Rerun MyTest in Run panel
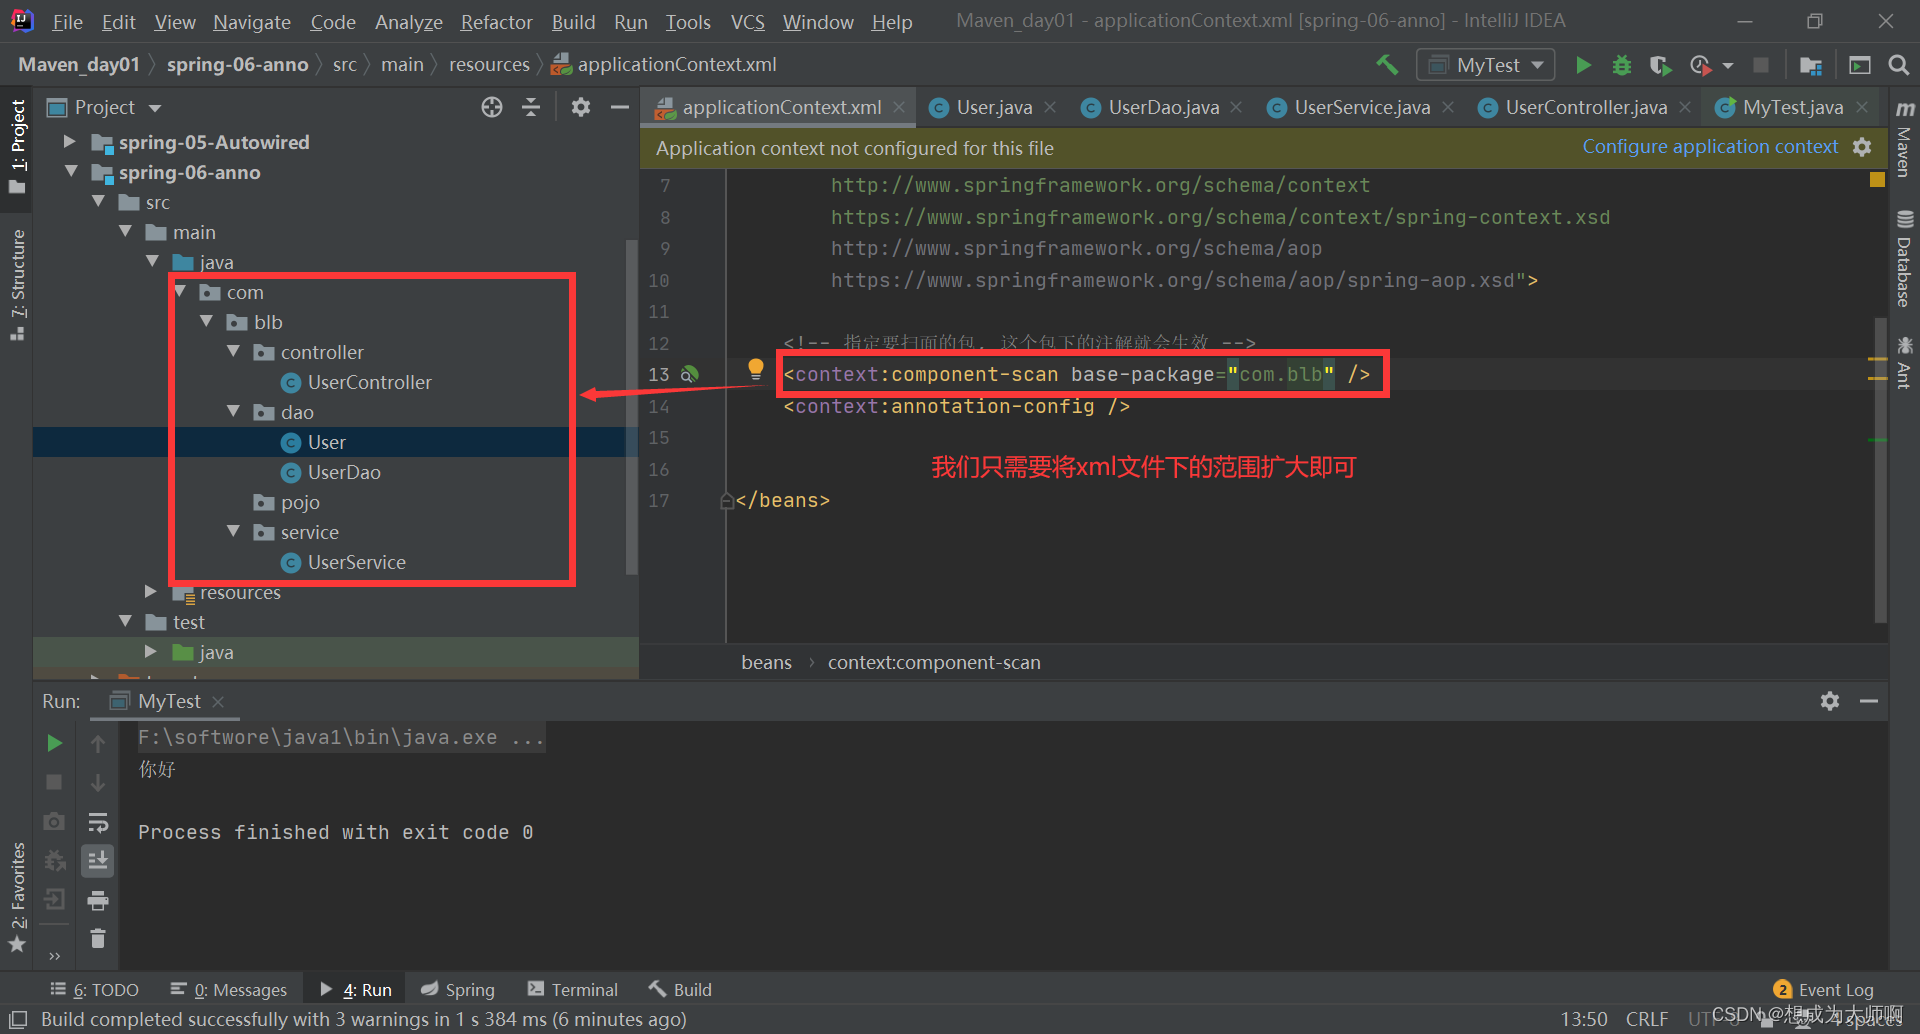This screenshot has width=1920, height=1034. pos(54,743)
